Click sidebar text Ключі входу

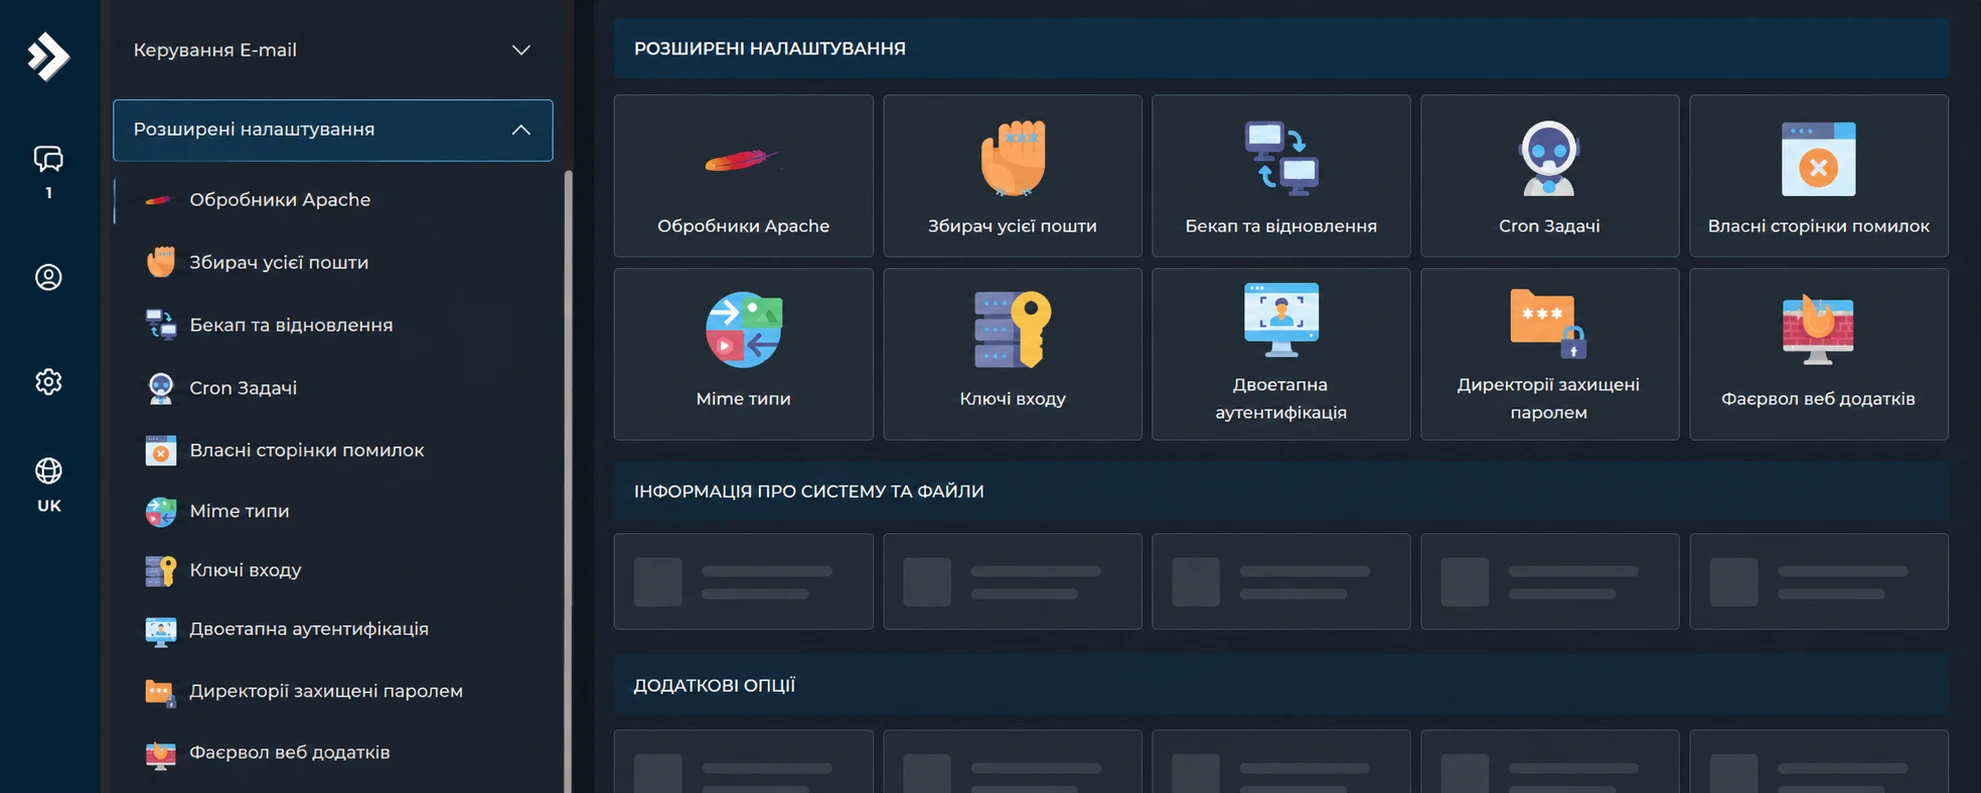pos(245,570)
